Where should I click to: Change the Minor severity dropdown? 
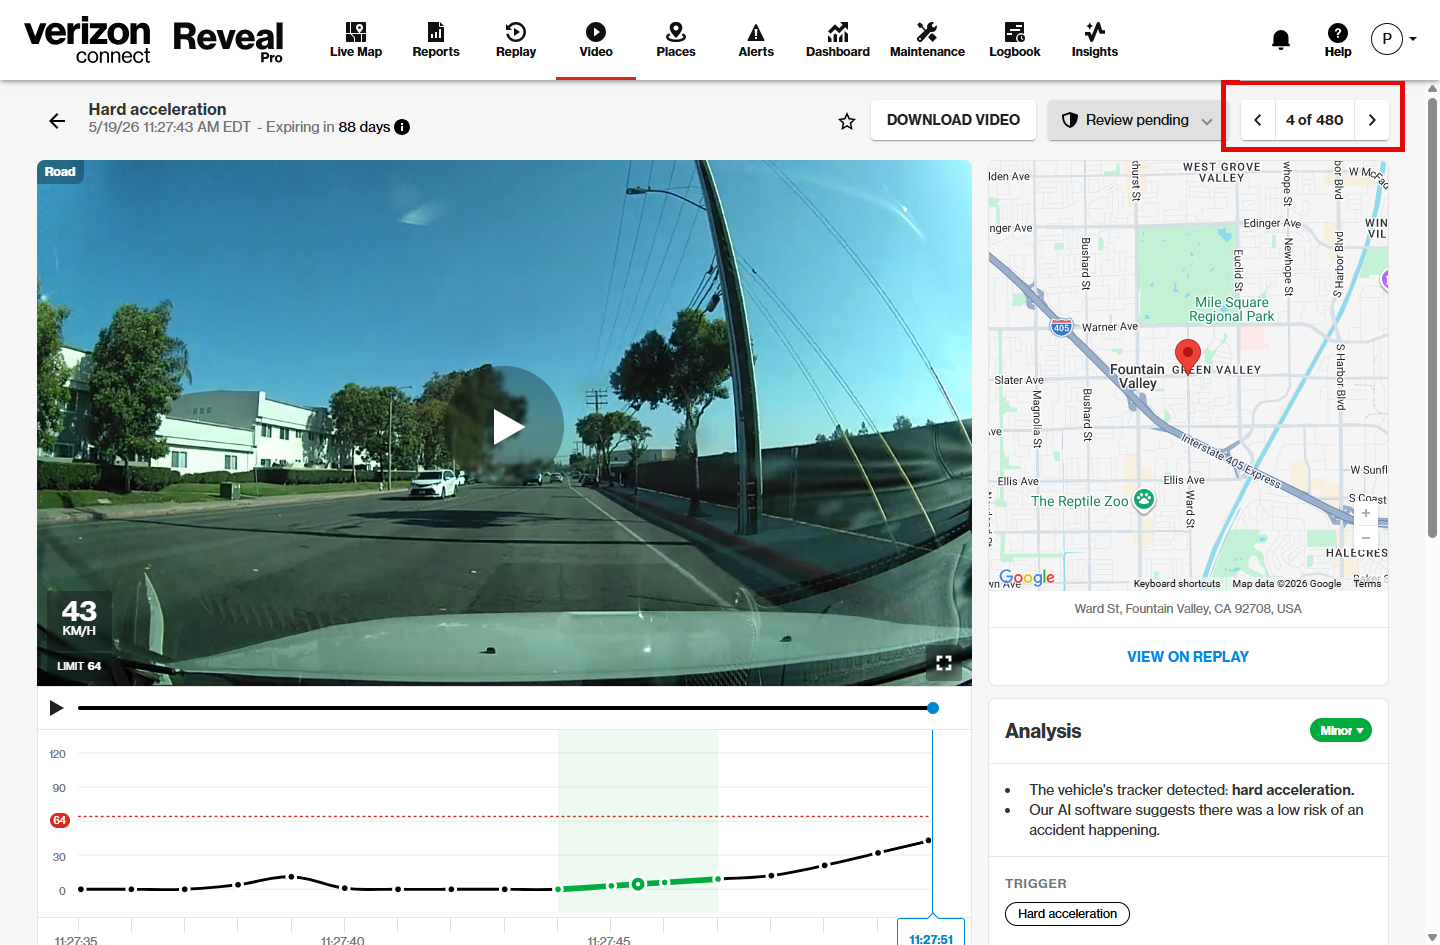coord(1340,731)
